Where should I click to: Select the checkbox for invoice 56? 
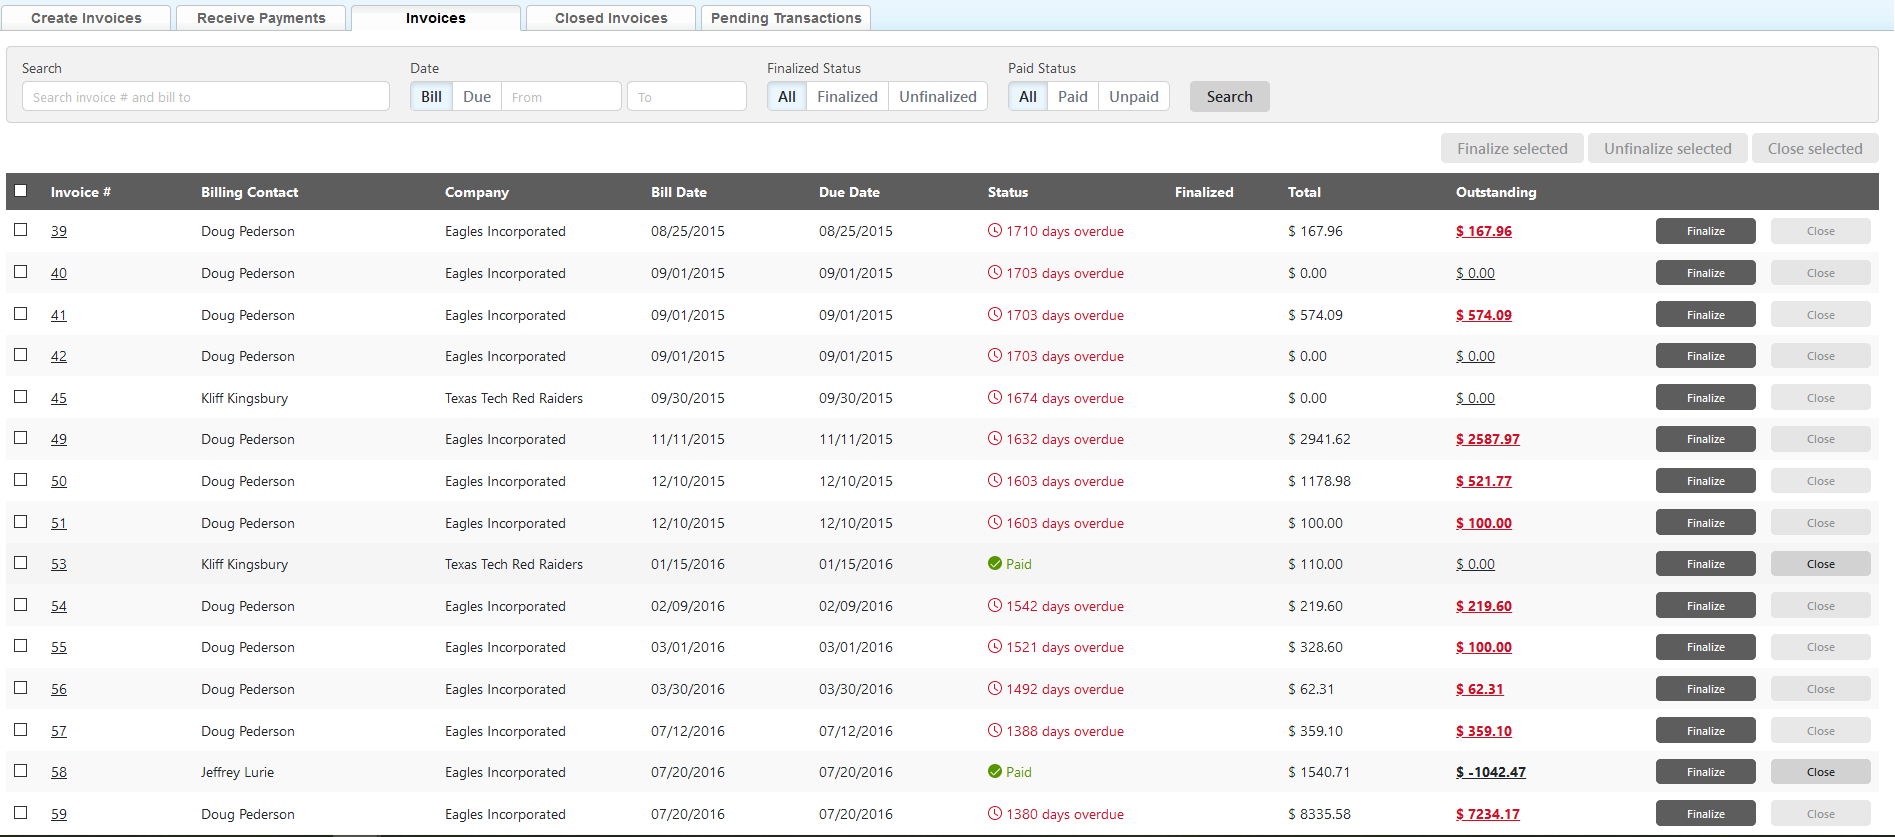(21, 688)
